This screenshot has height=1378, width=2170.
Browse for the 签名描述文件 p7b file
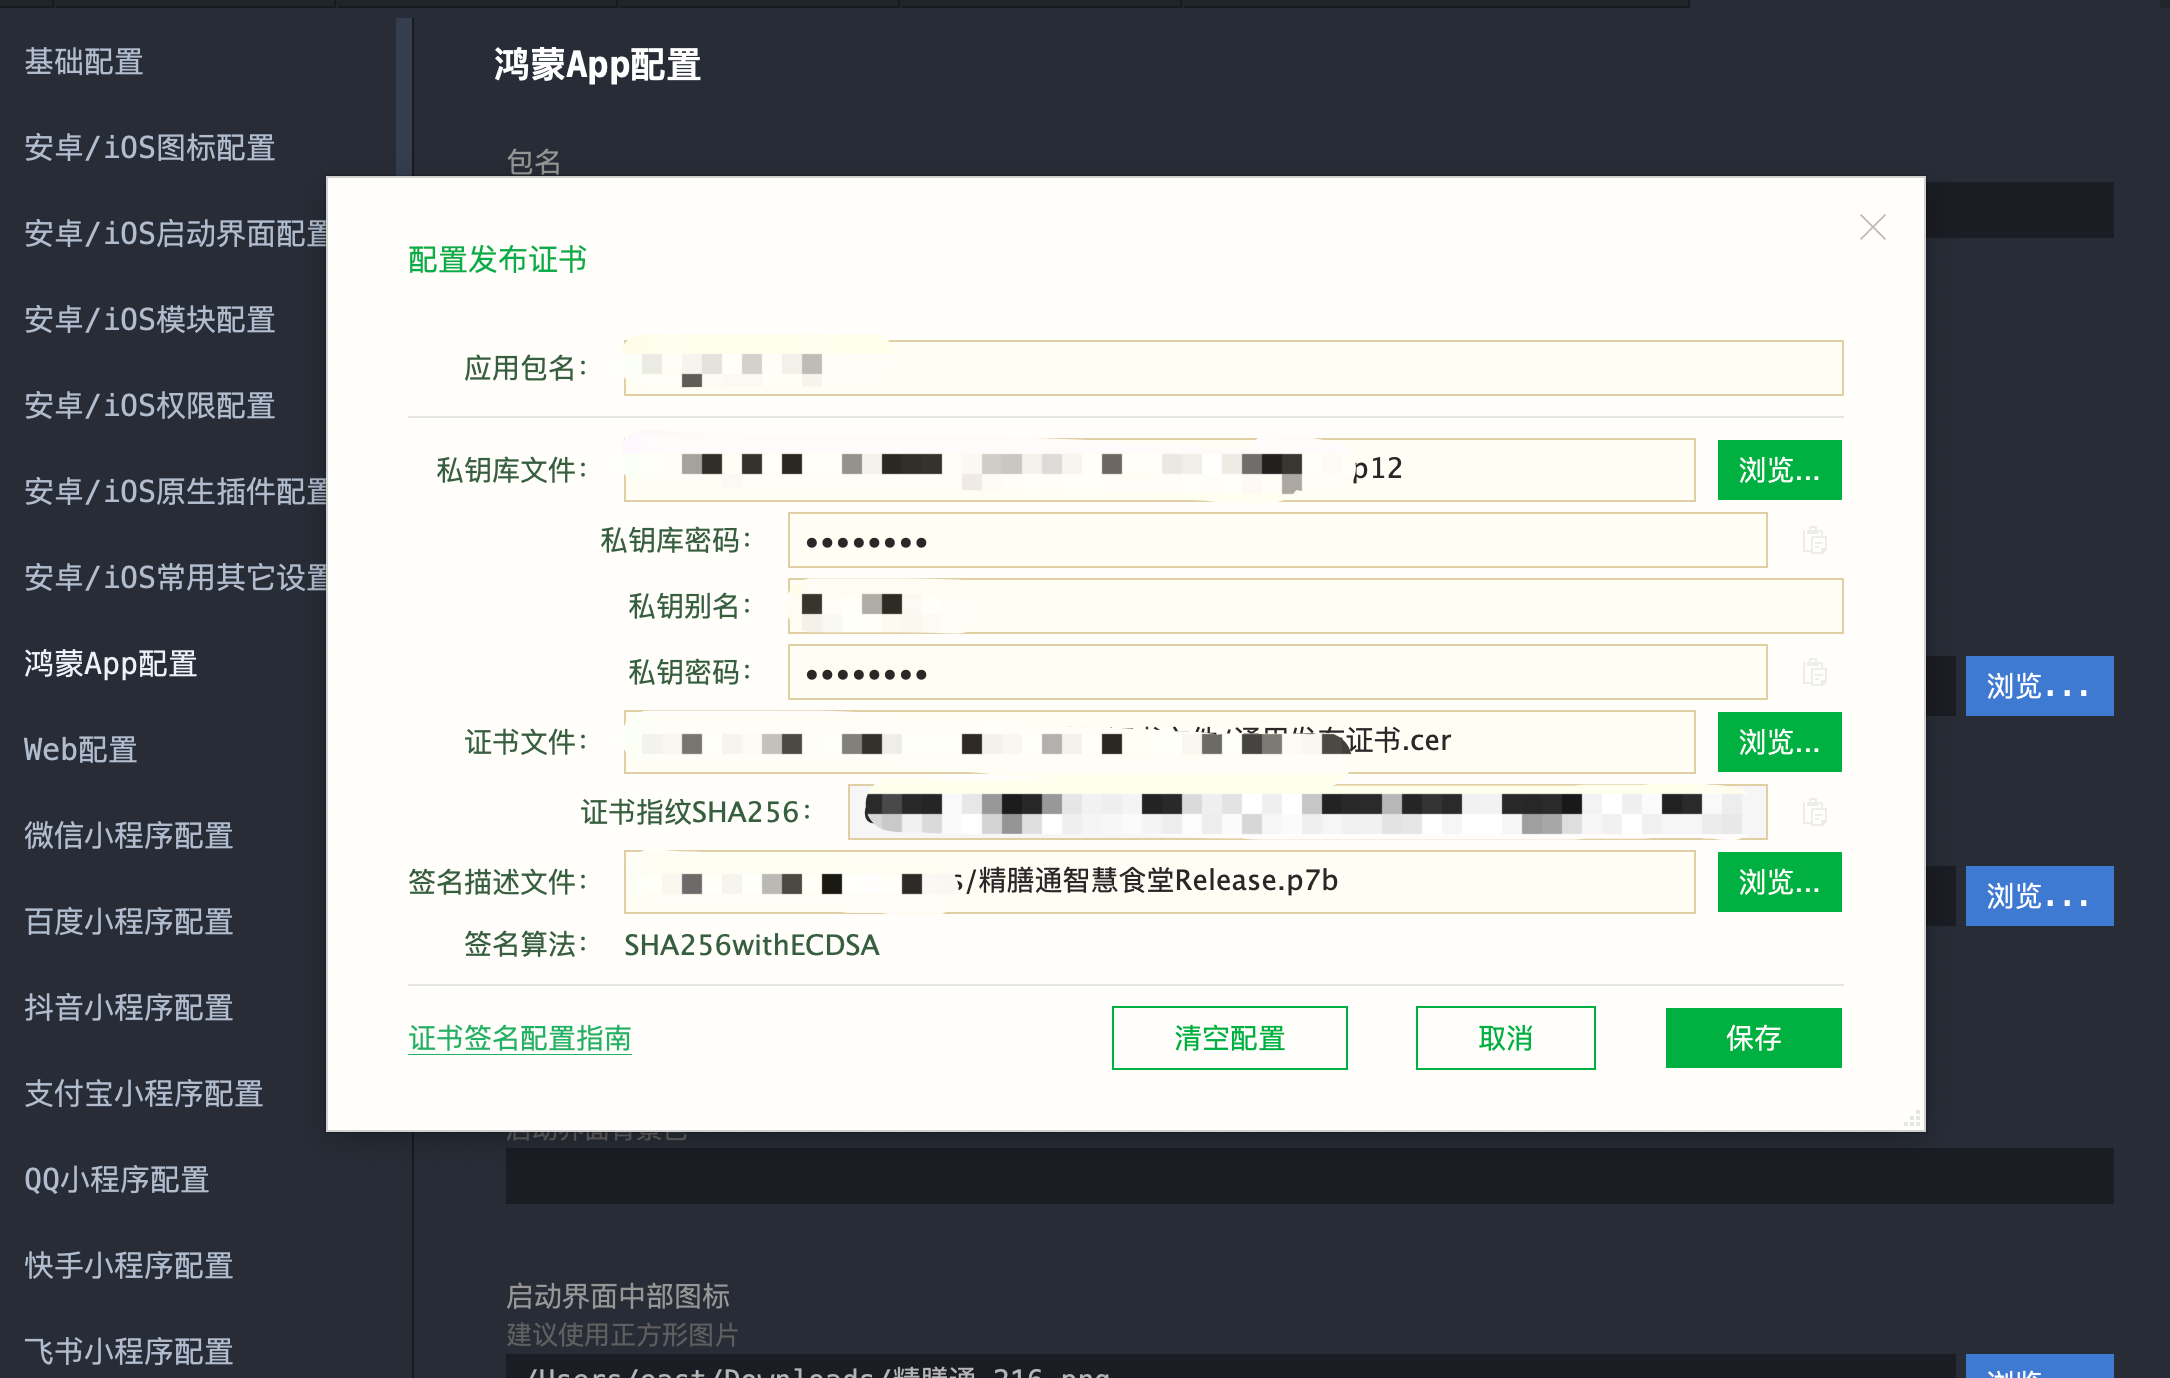1779,882
